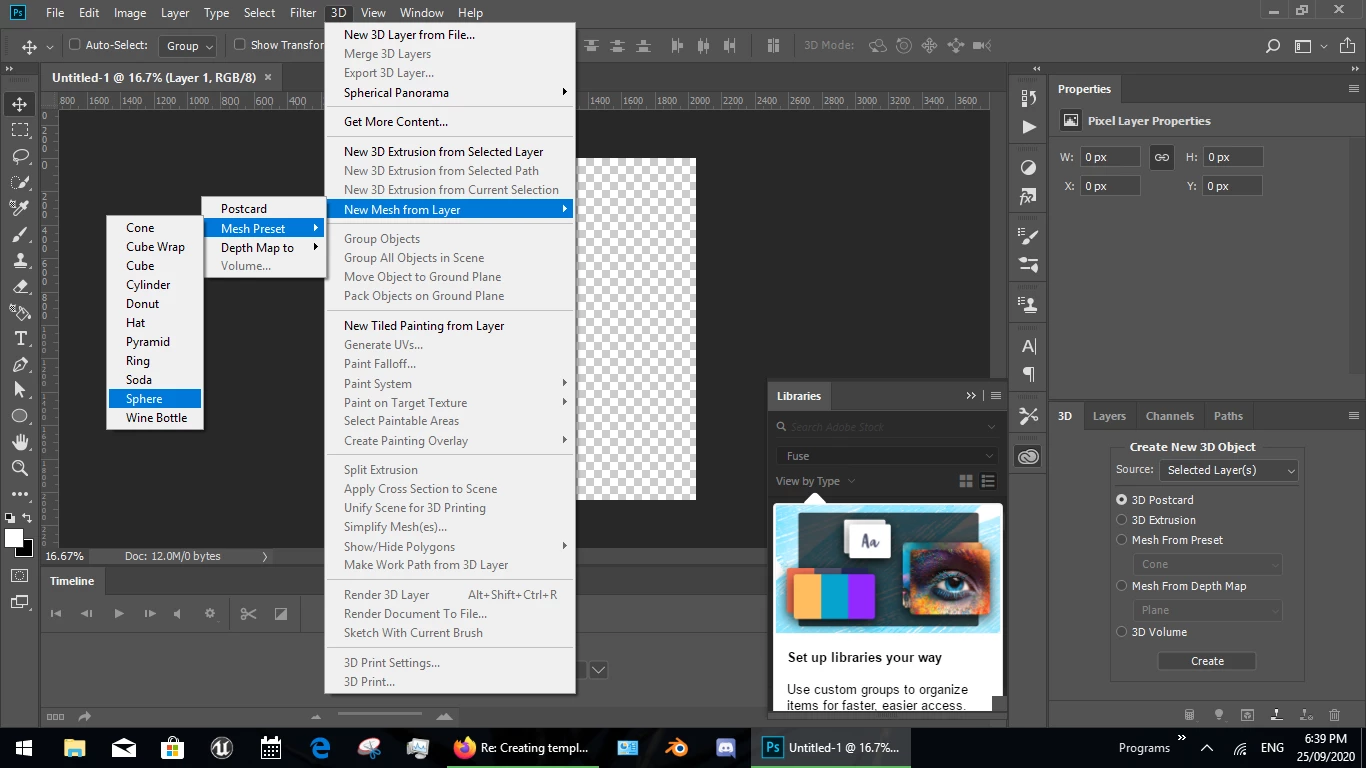
Task: Expand the Spherical Panorama submenu
Action: point(451,93)
